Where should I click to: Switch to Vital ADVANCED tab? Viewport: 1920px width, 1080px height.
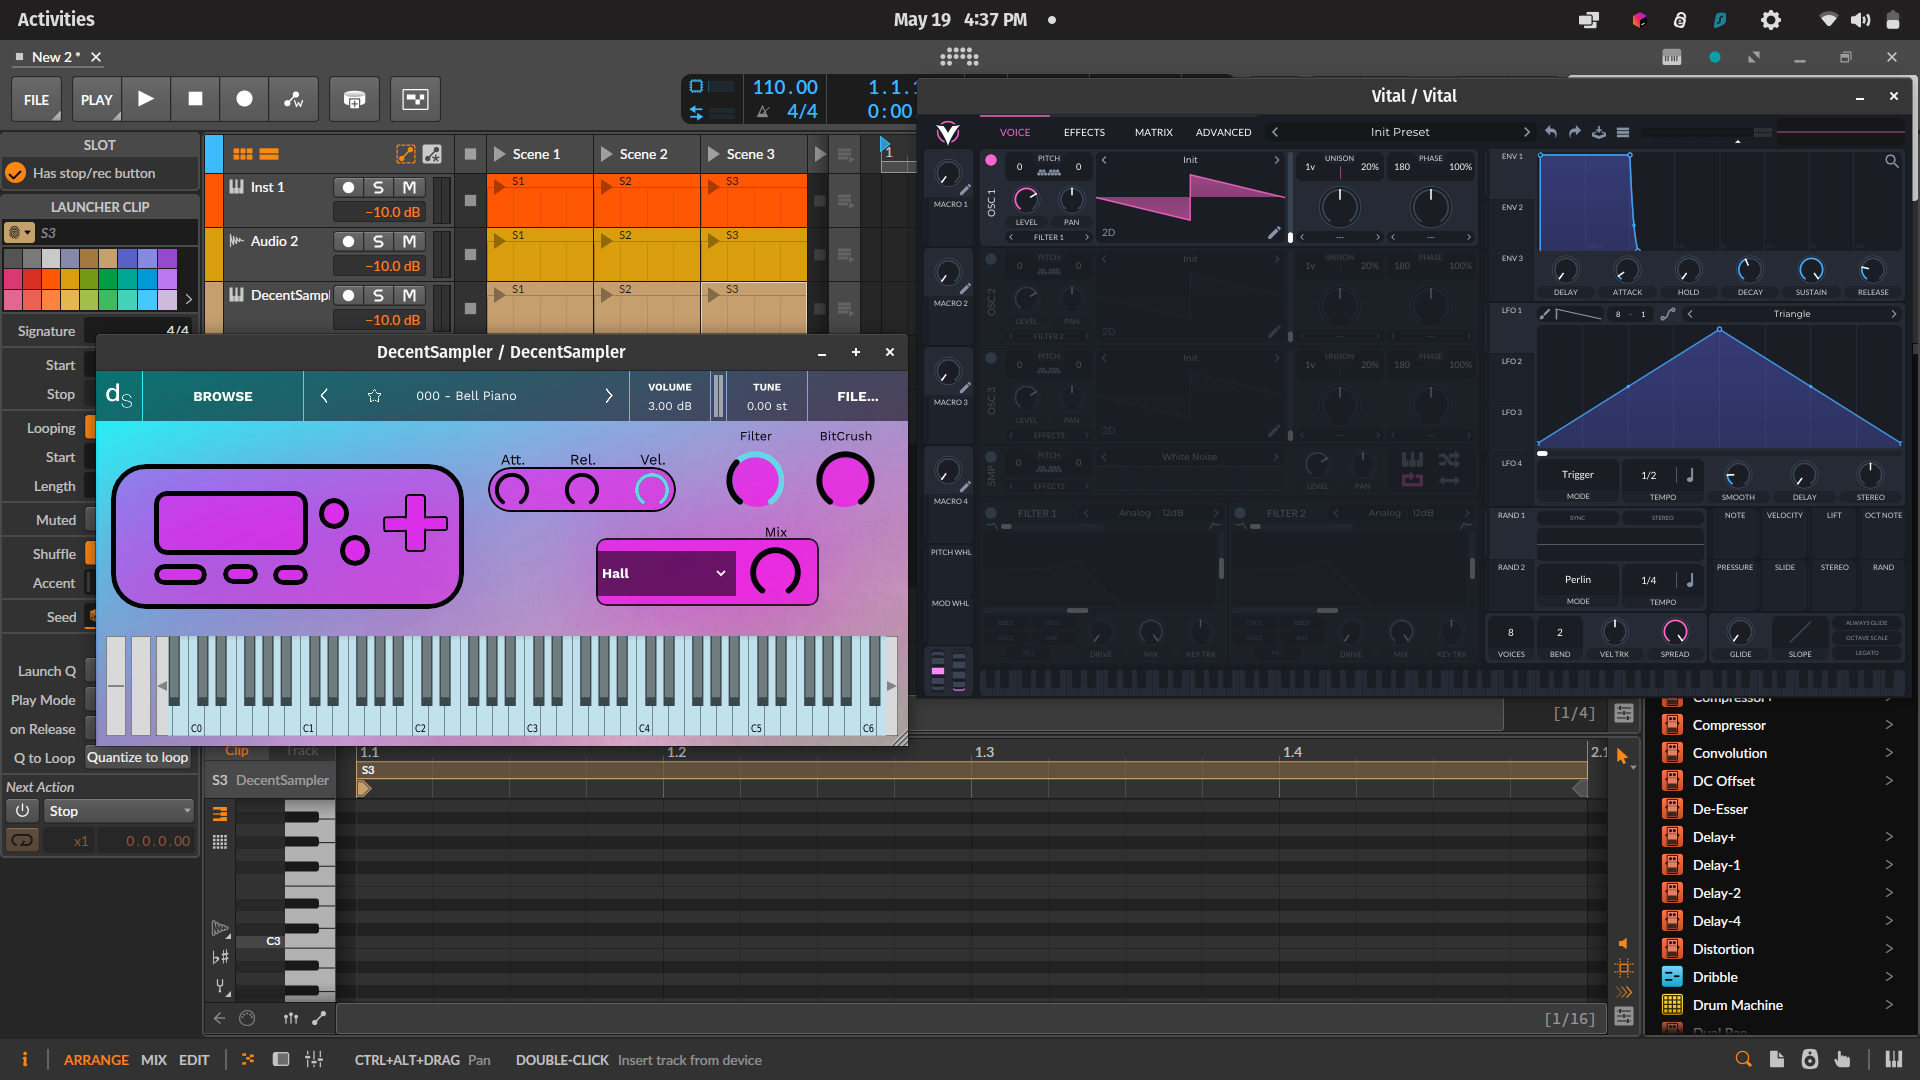tap(1223, 132)
